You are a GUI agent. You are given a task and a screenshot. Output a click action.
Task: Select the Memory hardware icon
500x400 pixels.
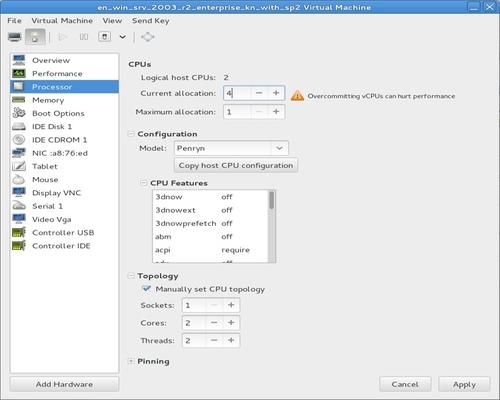coord(19,100)
